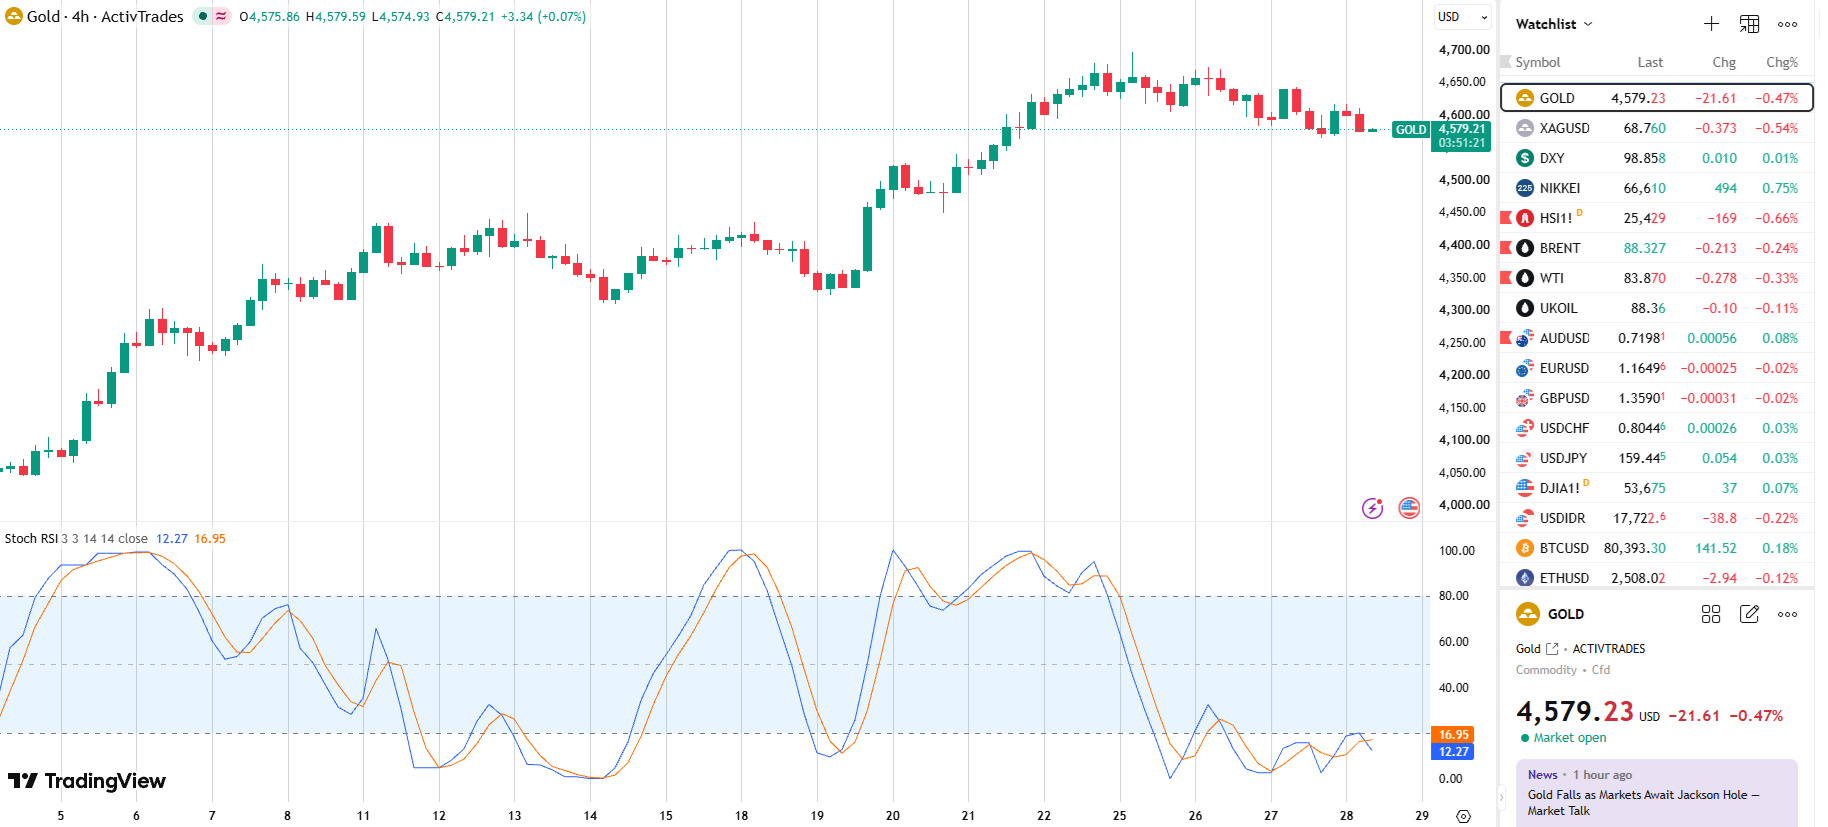This screenshot has width=1828, height=827.
Task: Click the BRENT oil drop icon
Action: [1525, 248]
